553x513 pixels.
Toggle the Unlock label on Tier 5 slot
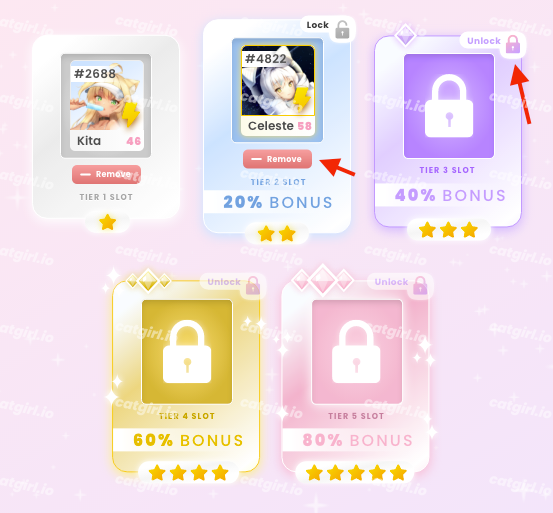tap(391, 282)
